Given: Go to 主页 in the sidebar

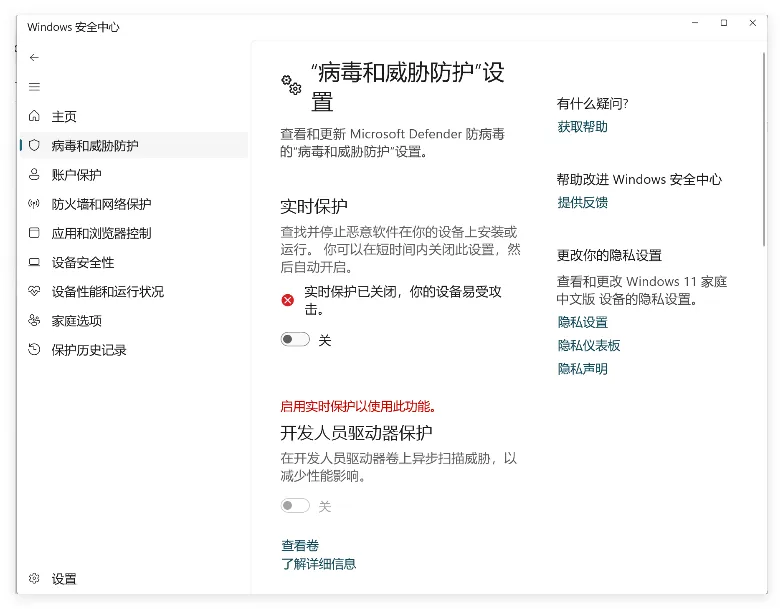Looking at the screenshot, I should (x=133, y=116).
